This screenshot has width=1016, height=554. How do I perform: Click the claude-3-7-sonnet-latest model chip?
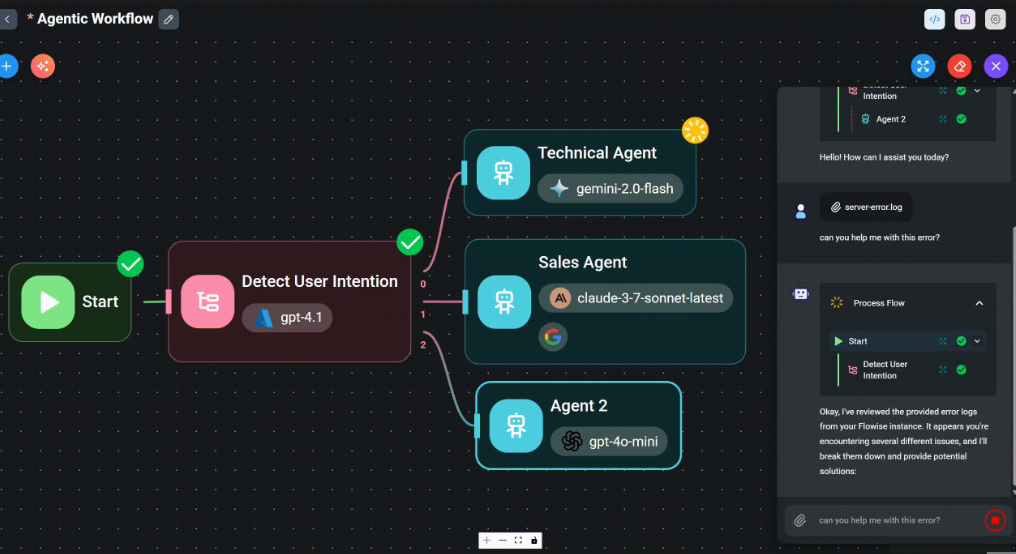click(x=636, y=298)
